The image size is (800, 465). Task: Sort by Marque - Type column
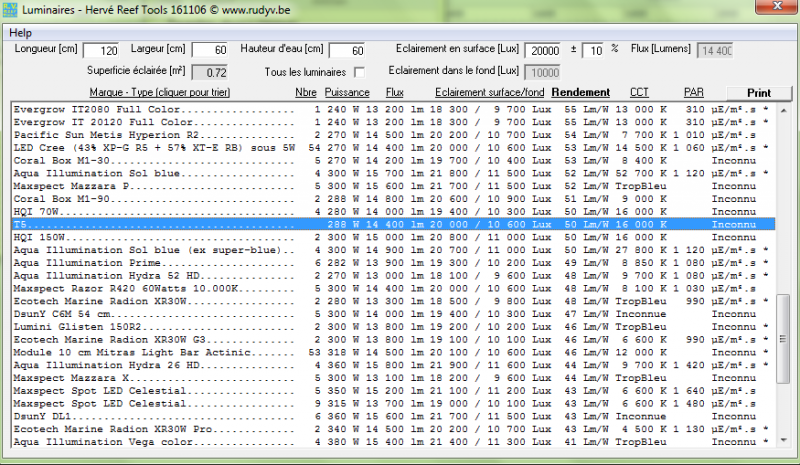160,92
